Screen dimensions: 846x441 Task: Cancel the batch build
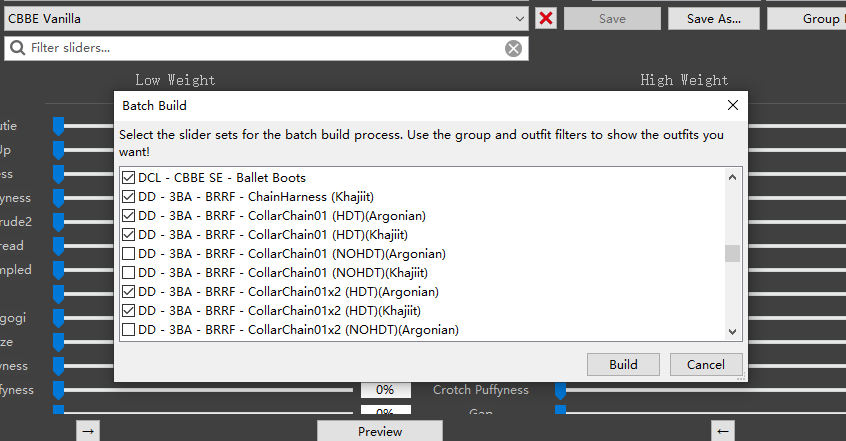tap(706, 364)
